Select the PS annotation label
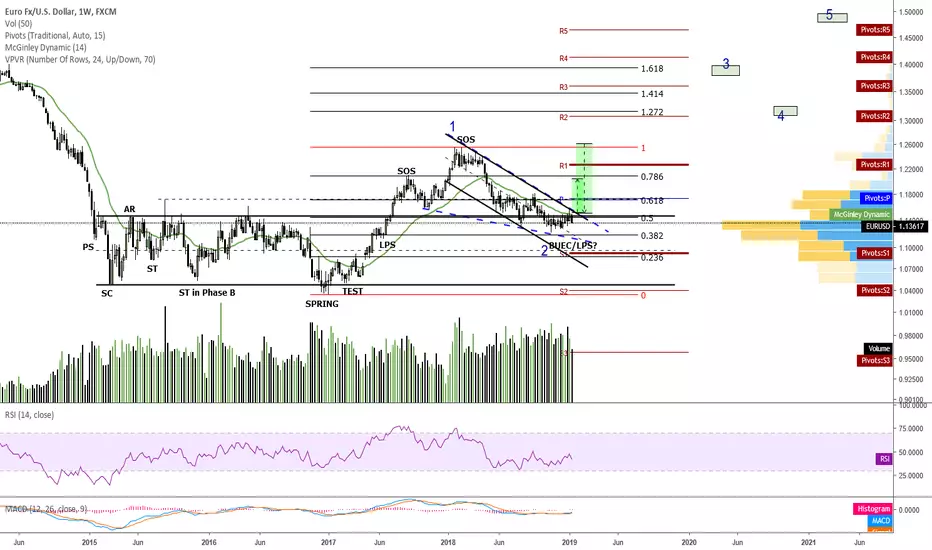 (88, 247)
